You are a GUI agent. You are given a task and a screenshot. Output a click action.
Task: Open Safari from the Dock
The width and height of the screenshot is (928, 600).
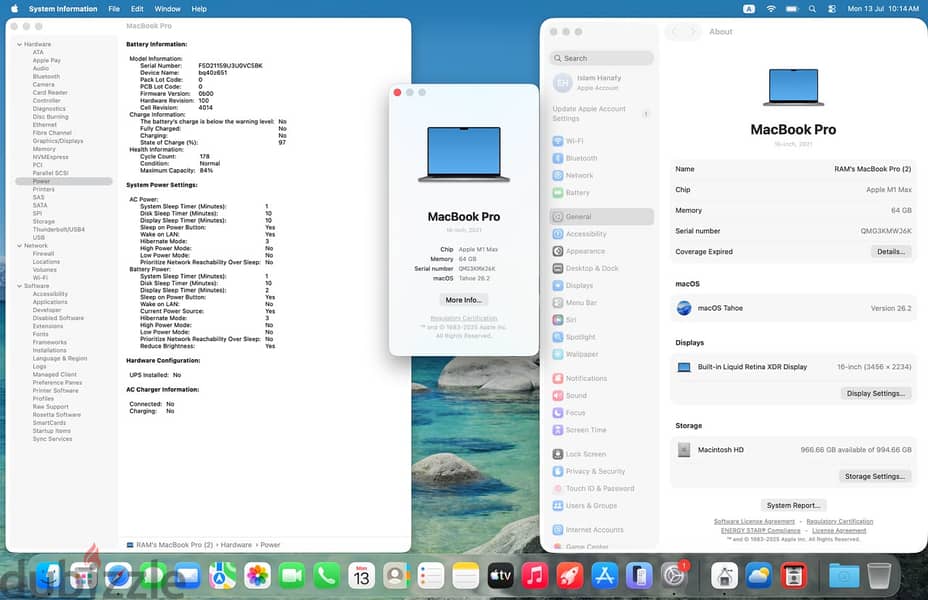(118, 575)
